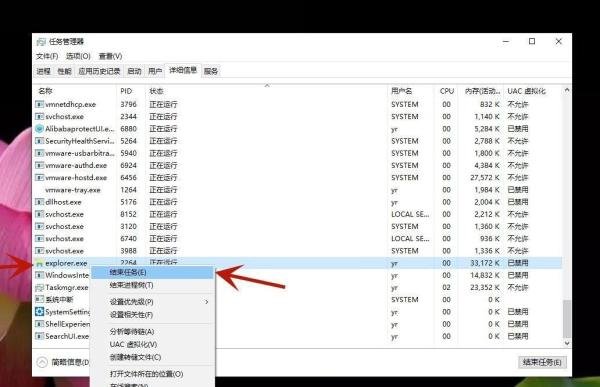This screenshot has width=600, height=387.
Task: Click the dllhost.exe process icon
Action: pos(39,202)
